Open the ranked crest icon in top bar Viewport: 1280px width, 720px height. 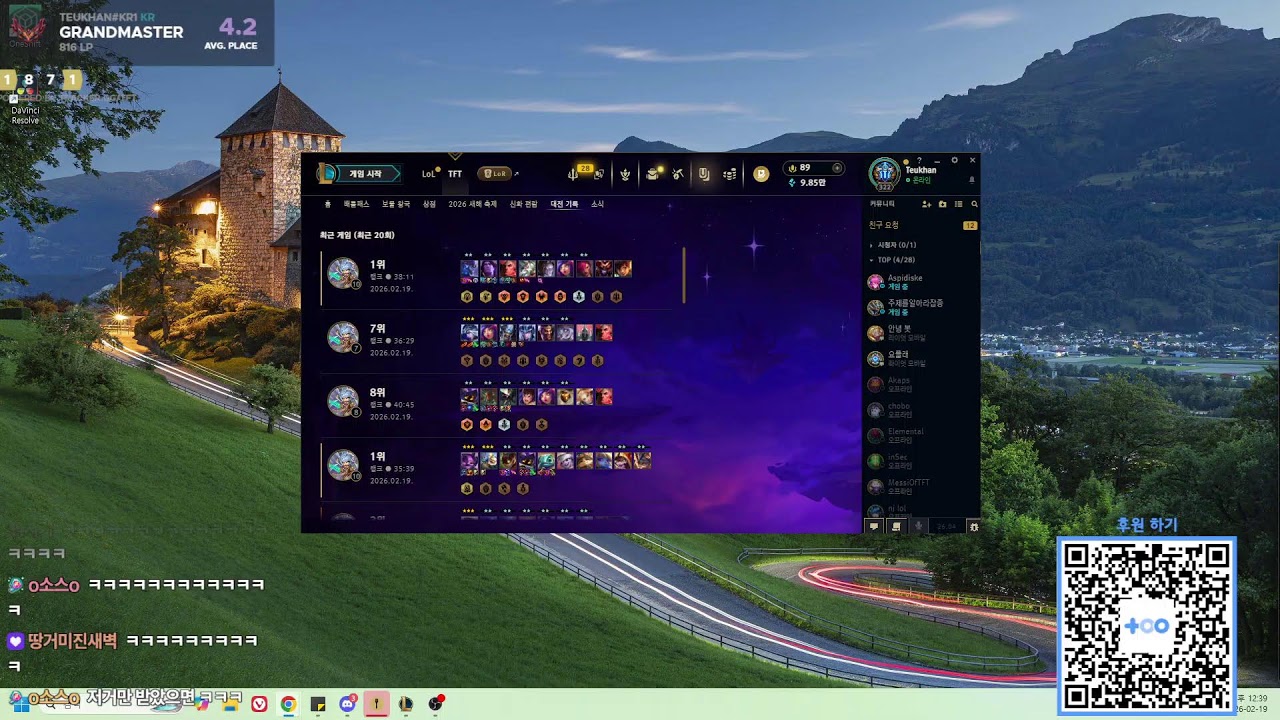pyautogui.click(x=625, y=174)
